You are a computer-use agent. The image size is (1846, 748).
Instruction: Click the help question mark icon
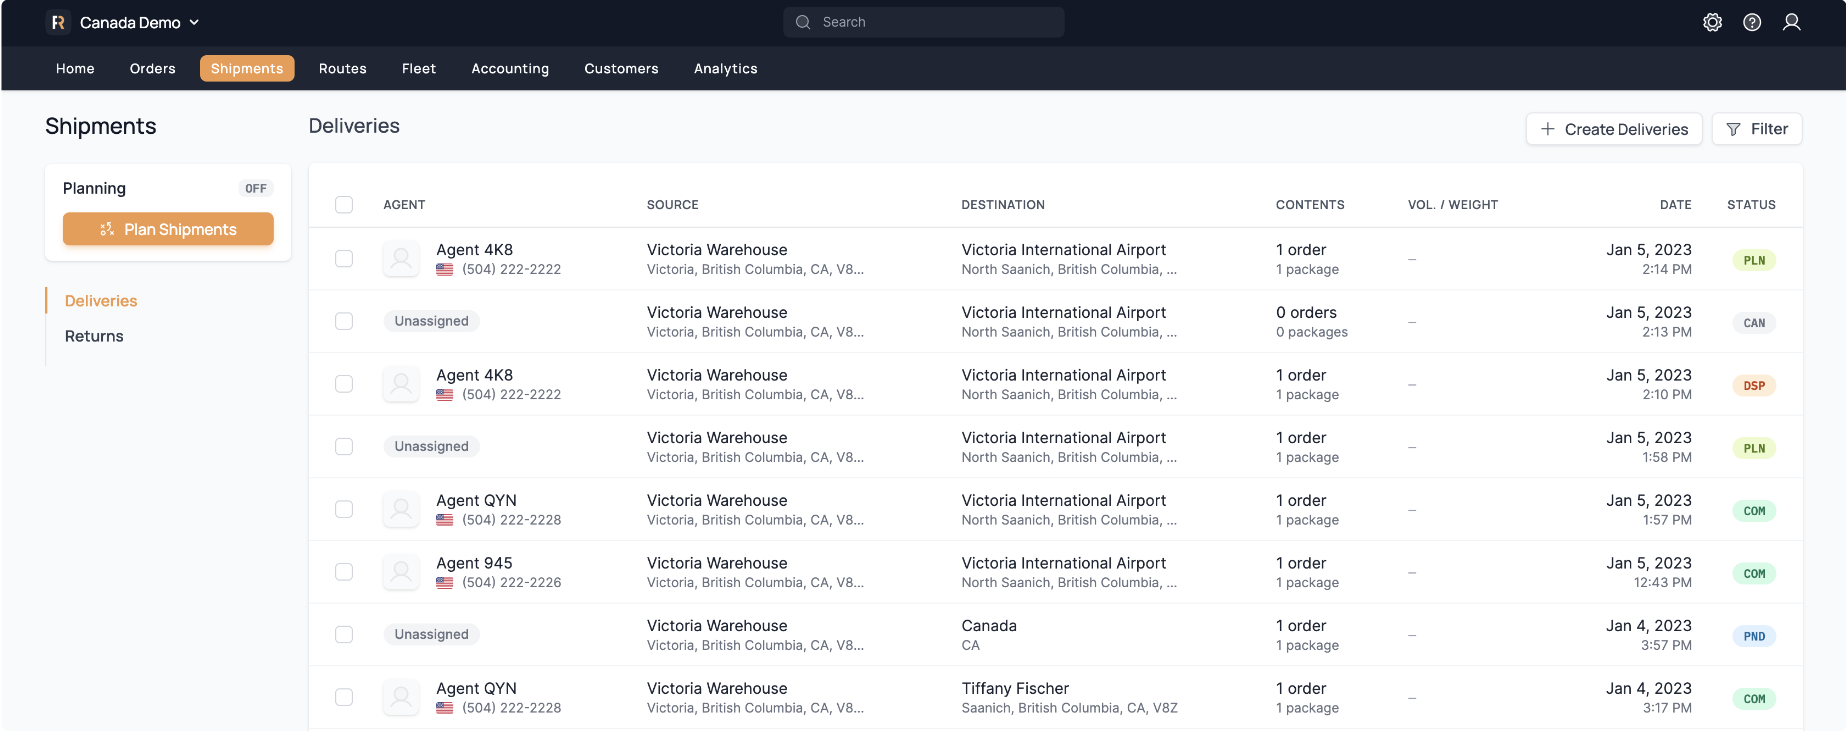[x=1752, y=22]
